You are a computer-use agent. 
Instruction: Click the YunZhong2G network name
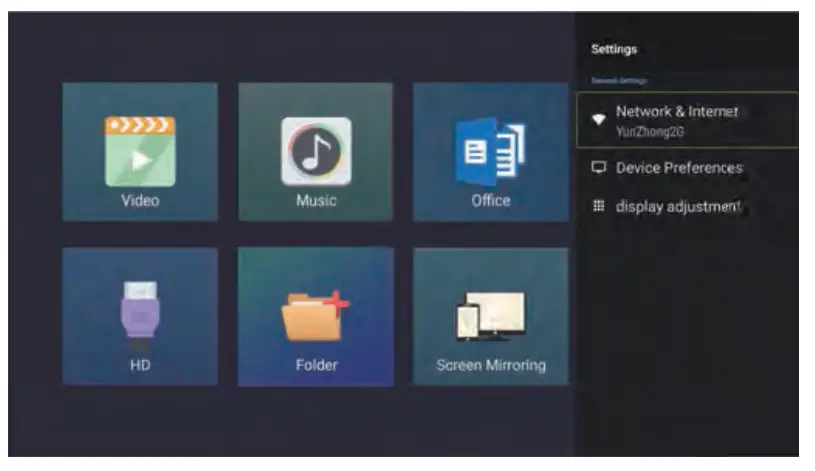coord(650,132)
